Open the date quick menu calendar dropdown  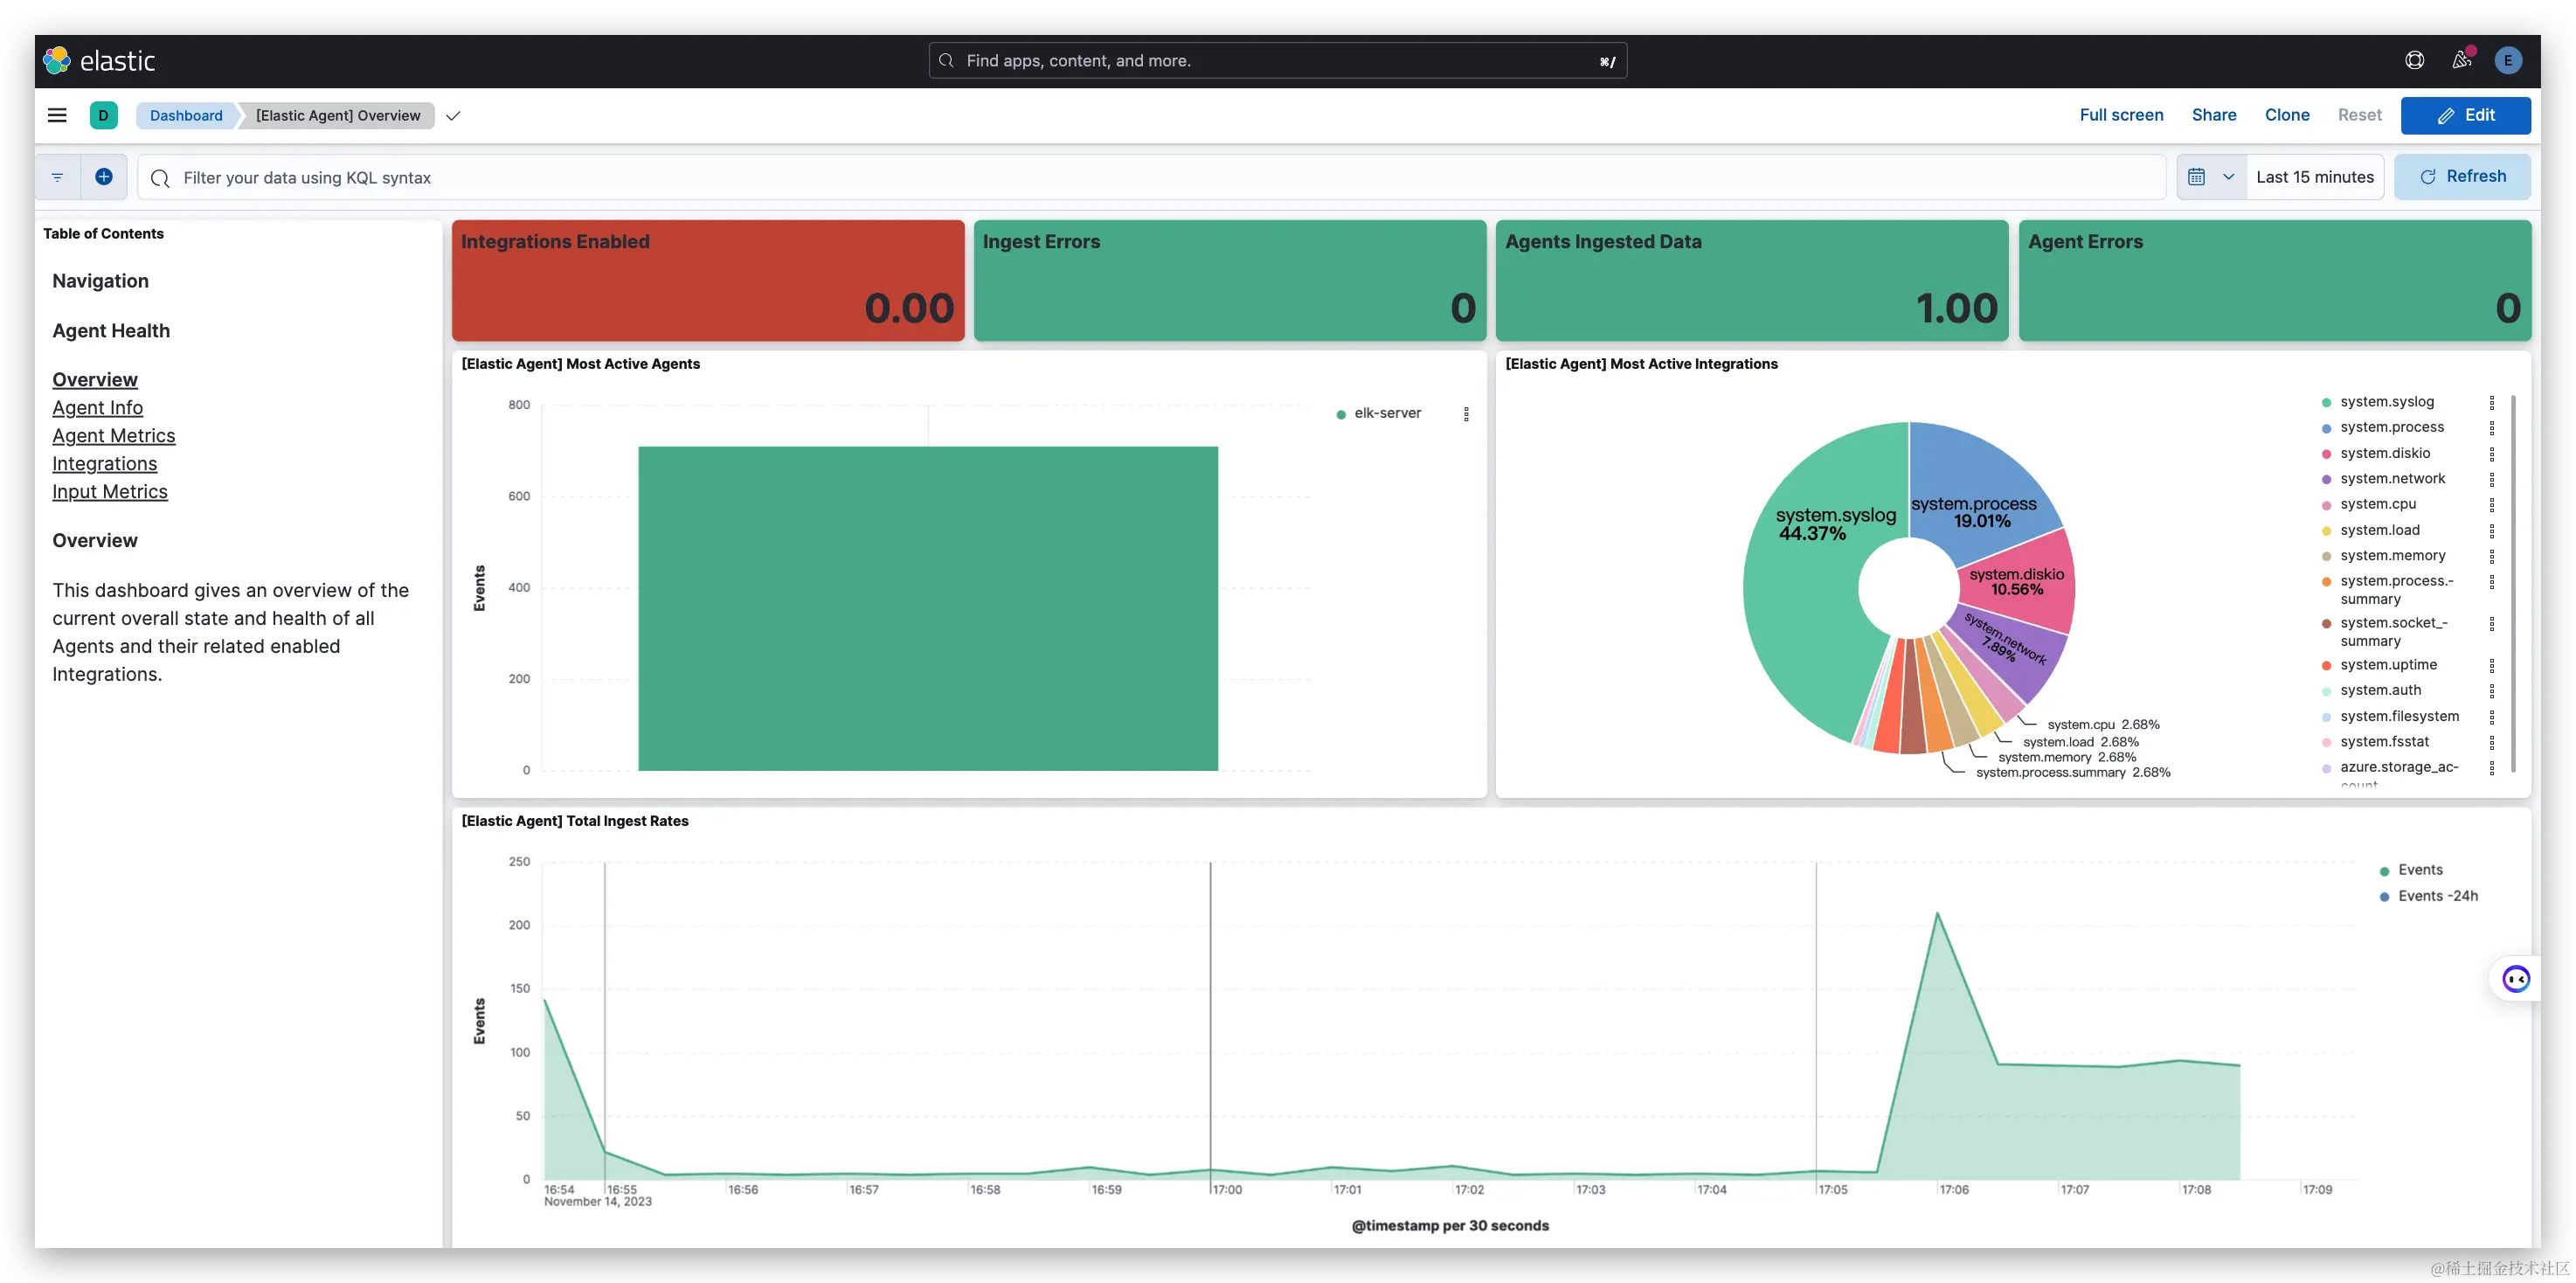[x=2211, y=177]
